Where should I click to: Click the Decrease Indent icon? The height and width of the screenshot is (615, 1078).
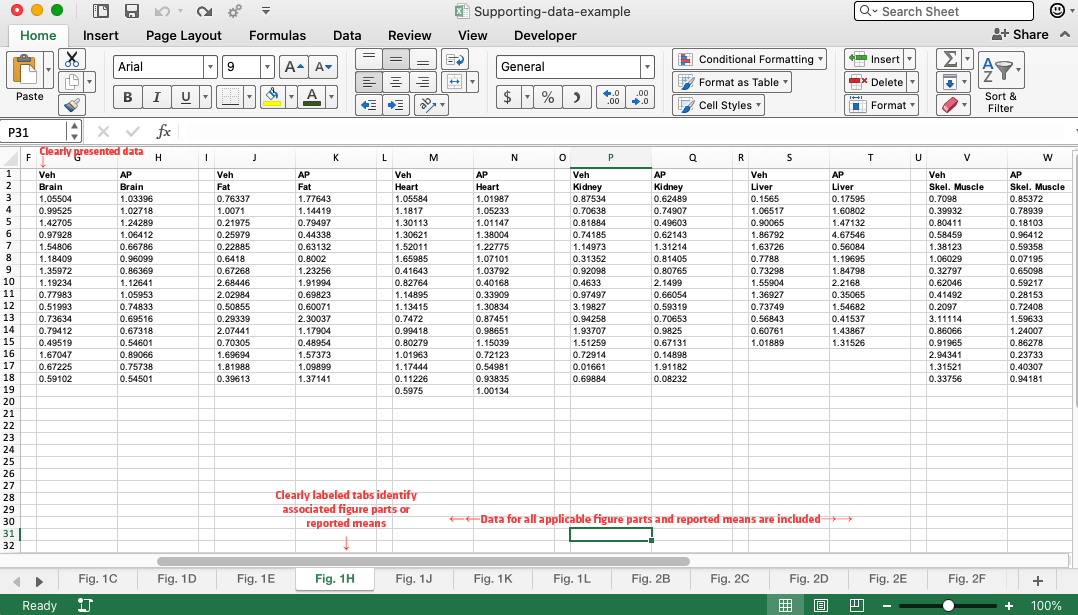[369, 105]
